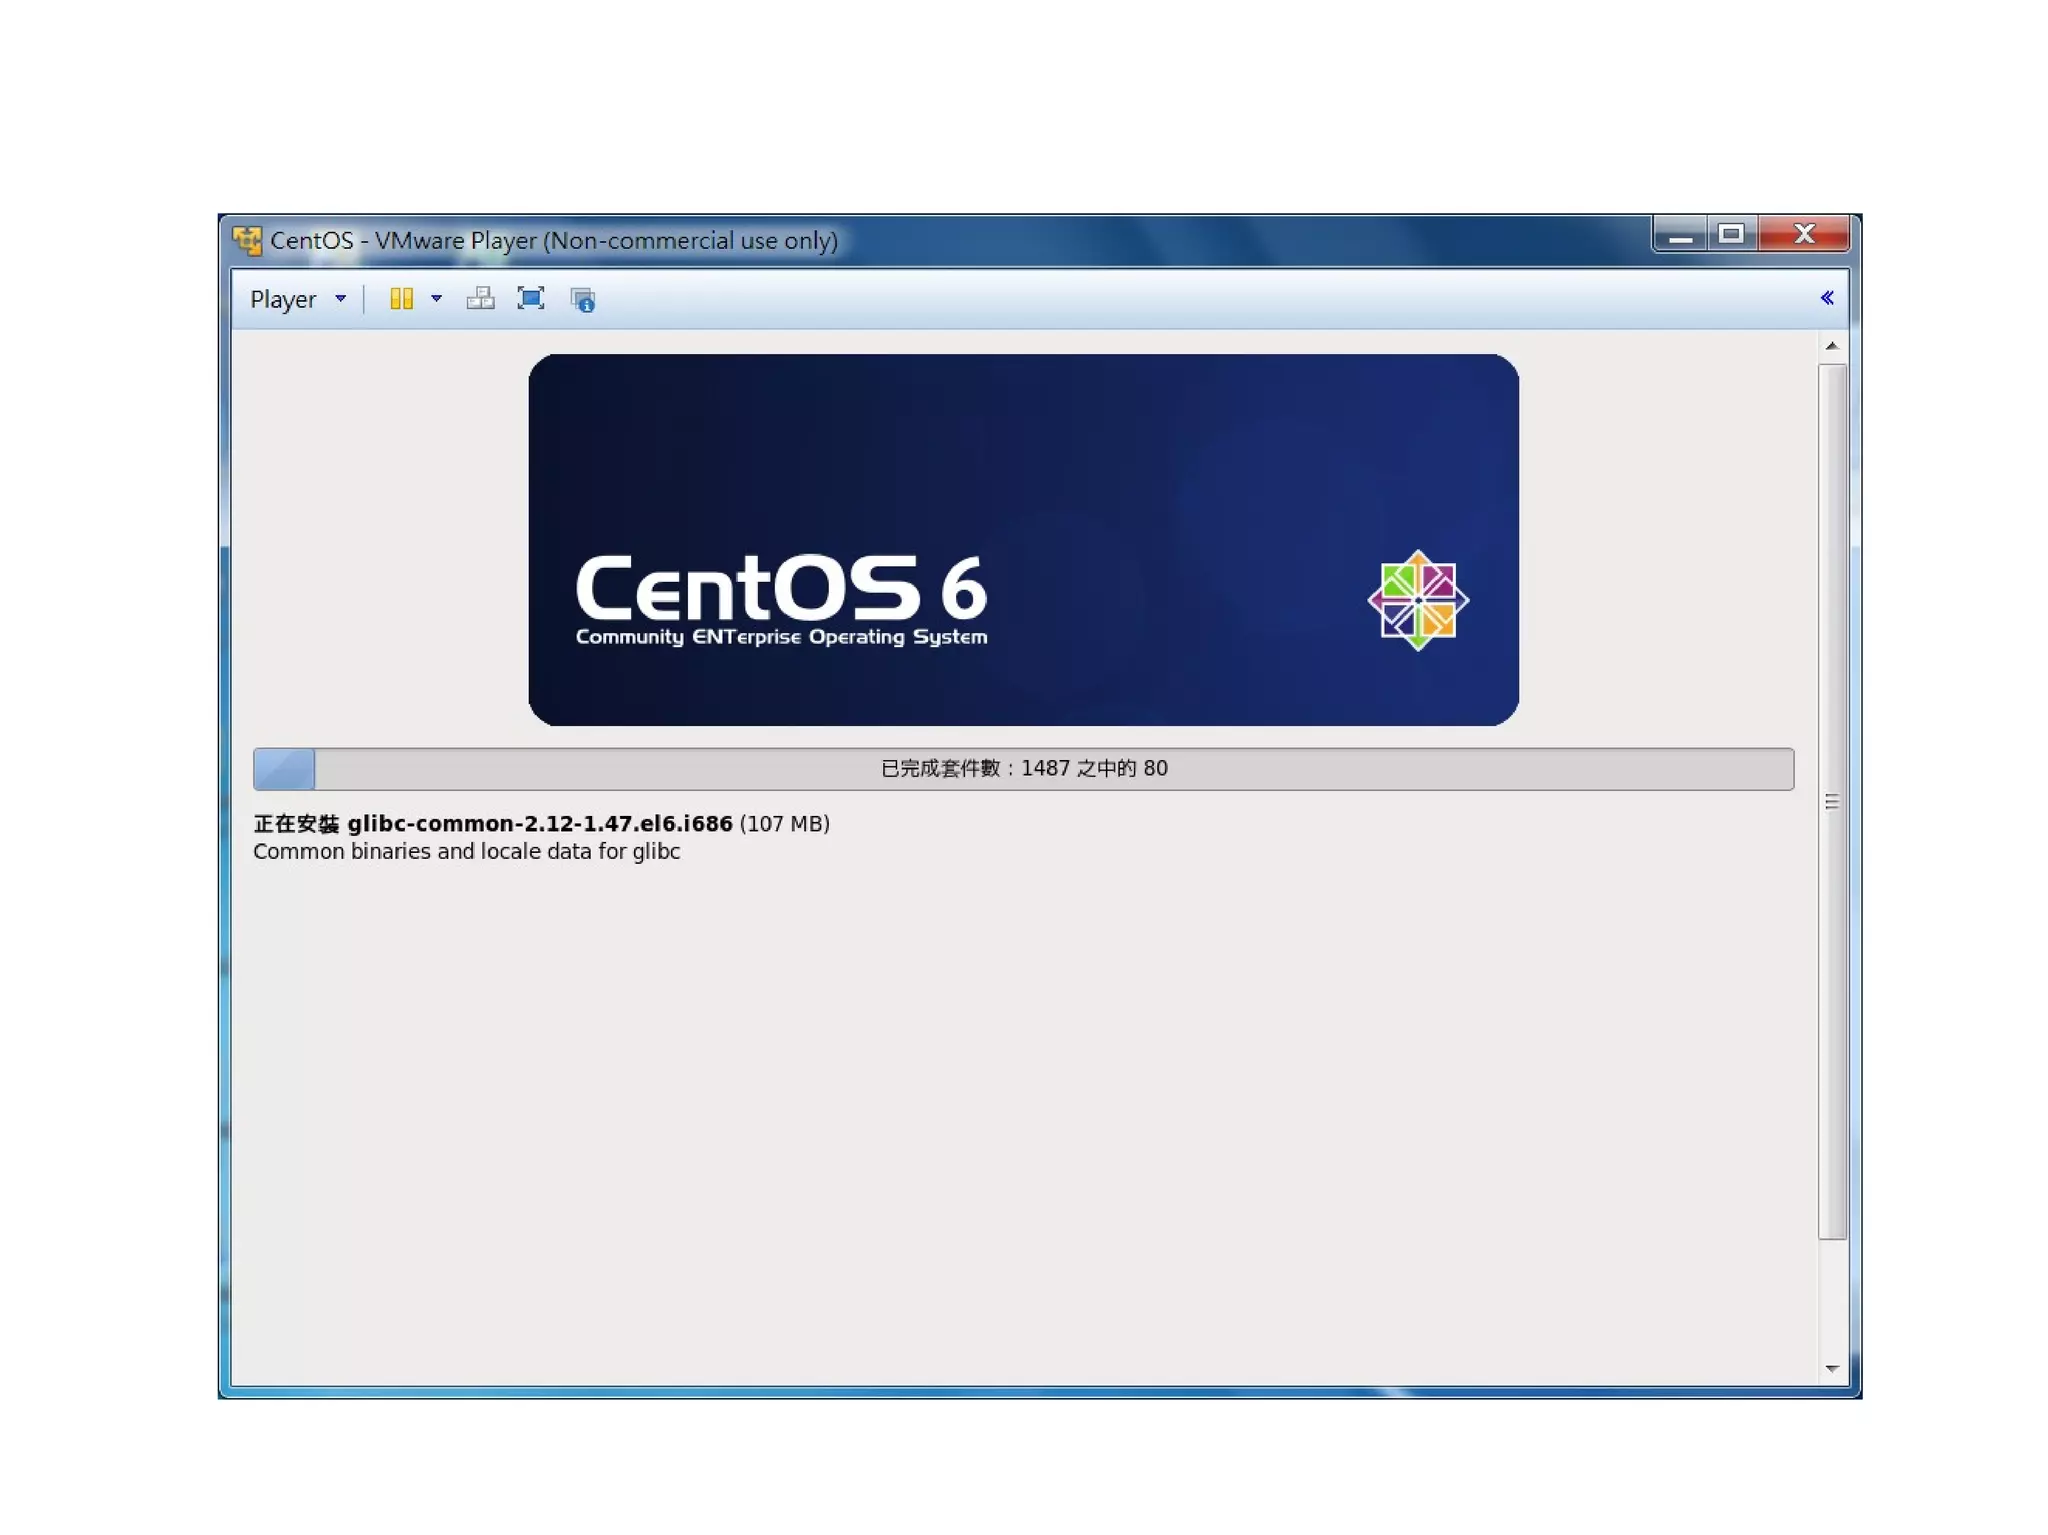
Task: Click 'Common binaries and locale data for glibc'
Action: click(x=466, y=851)
